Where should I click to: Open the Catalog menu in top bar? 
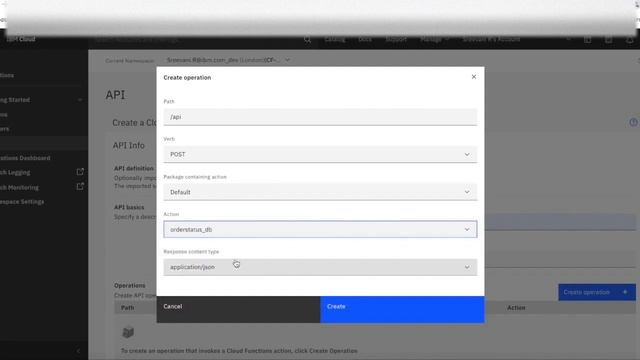(335, 40)
